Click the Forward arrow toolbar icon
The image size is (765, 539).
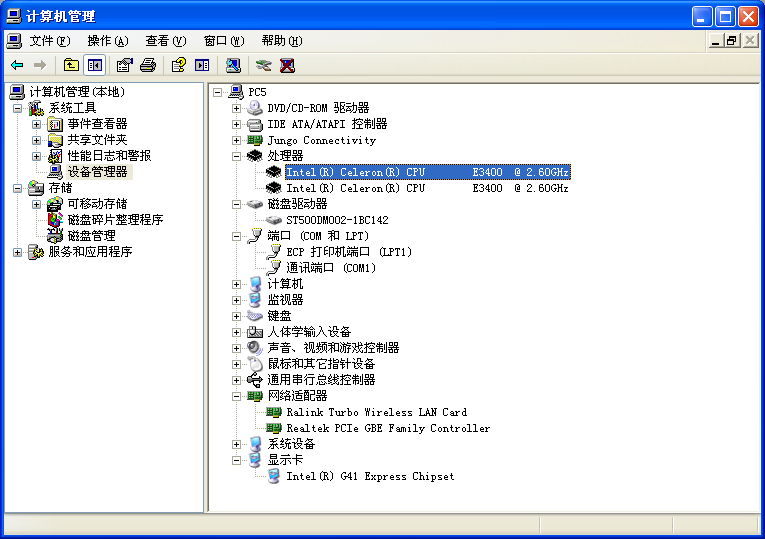40,65
